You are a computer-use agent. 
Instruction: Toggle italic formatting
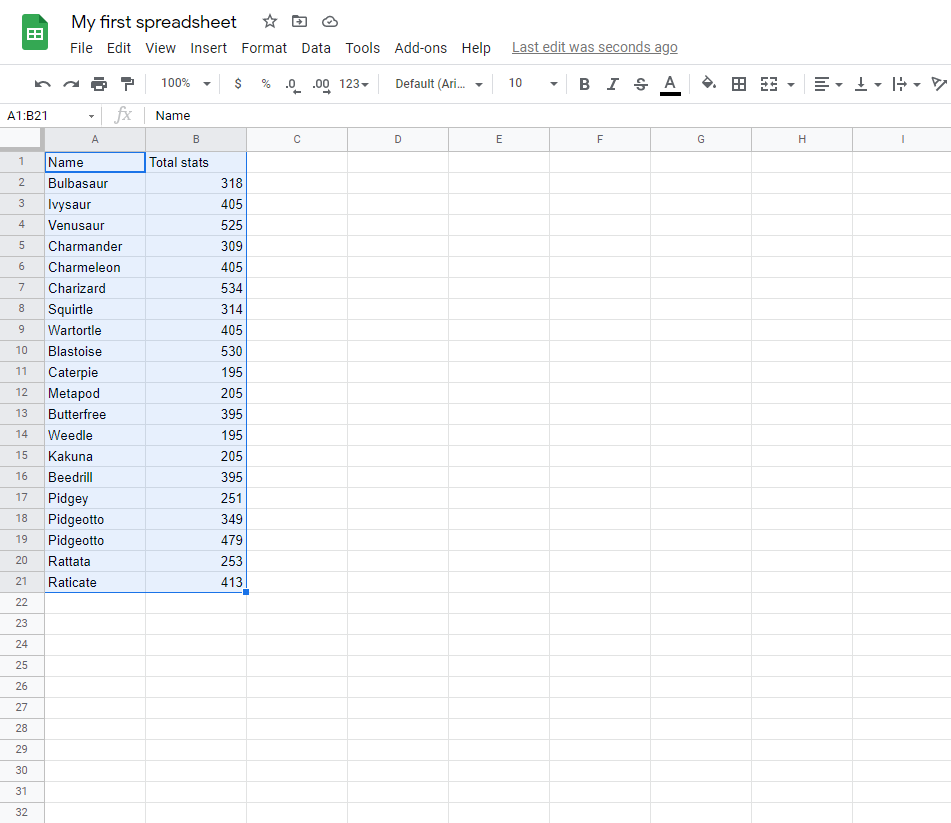pos(612,84)
